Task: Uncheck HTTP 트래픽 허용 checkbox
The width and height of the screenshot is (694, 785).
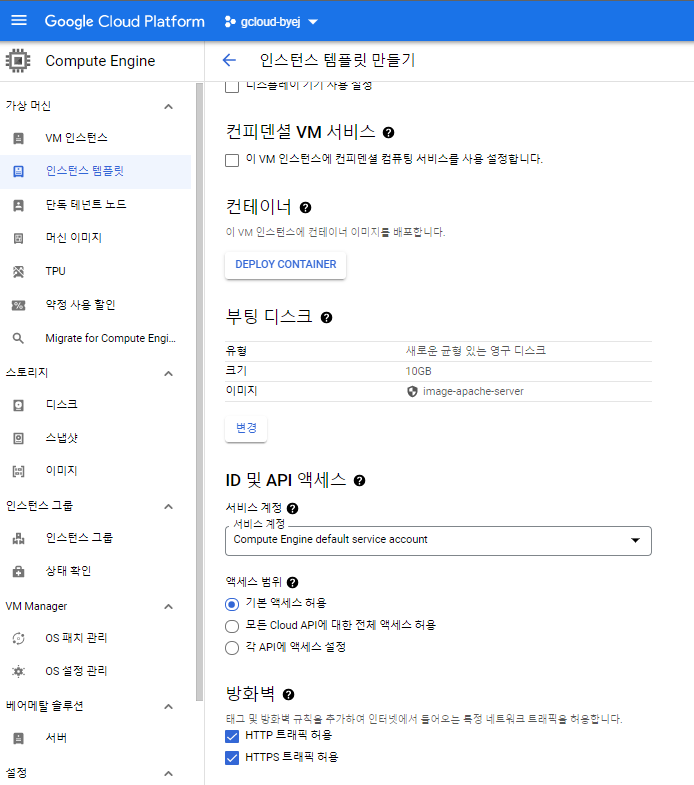Action: point(232,736)
